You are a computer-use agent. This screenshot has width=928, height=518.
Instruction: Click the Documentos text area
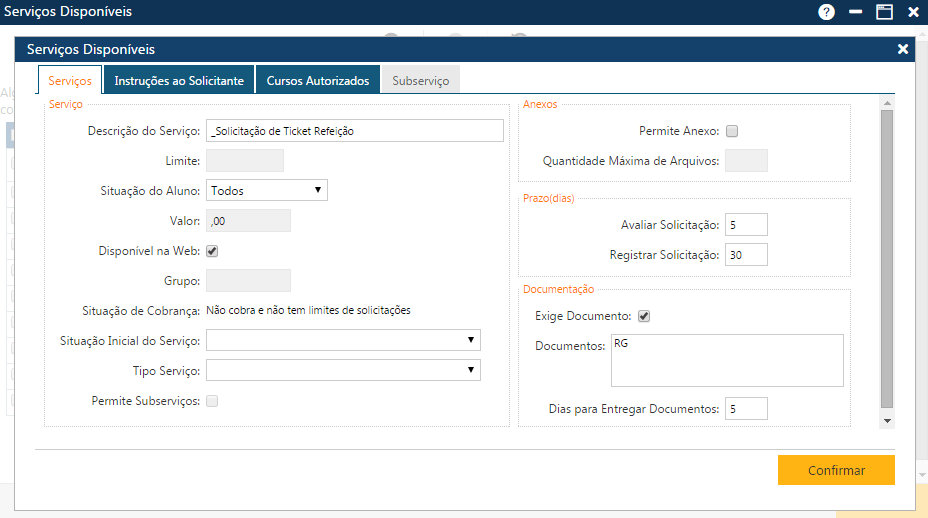(x=727, y=360)
